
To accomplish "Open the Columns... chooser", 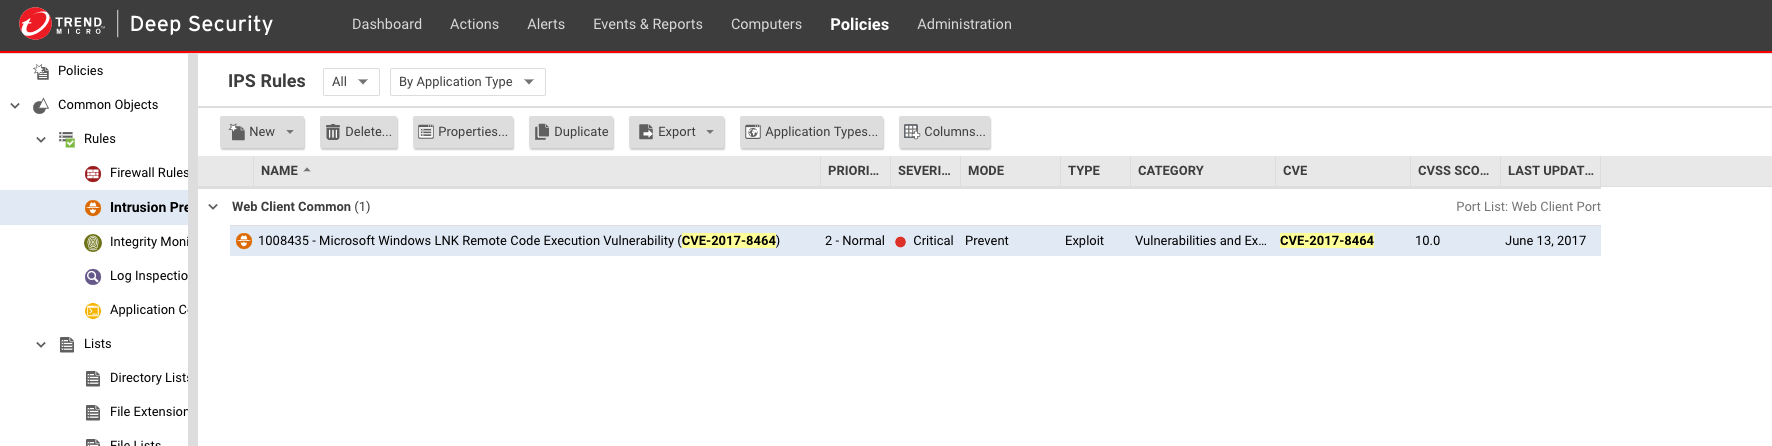I will pos(945,132).
